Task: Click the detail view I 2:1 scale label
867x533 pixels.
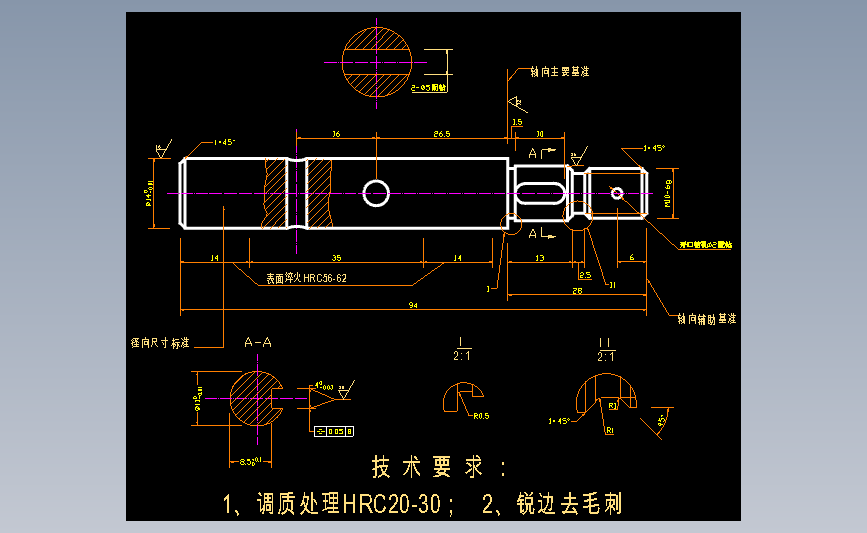Action: (462, 349)
